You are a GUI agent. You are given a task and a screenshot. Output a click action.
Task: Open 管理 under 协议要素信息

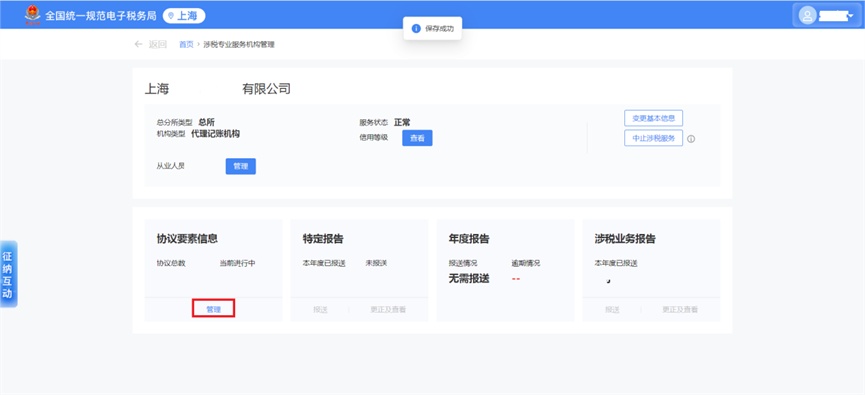click(x=213, y=309)
